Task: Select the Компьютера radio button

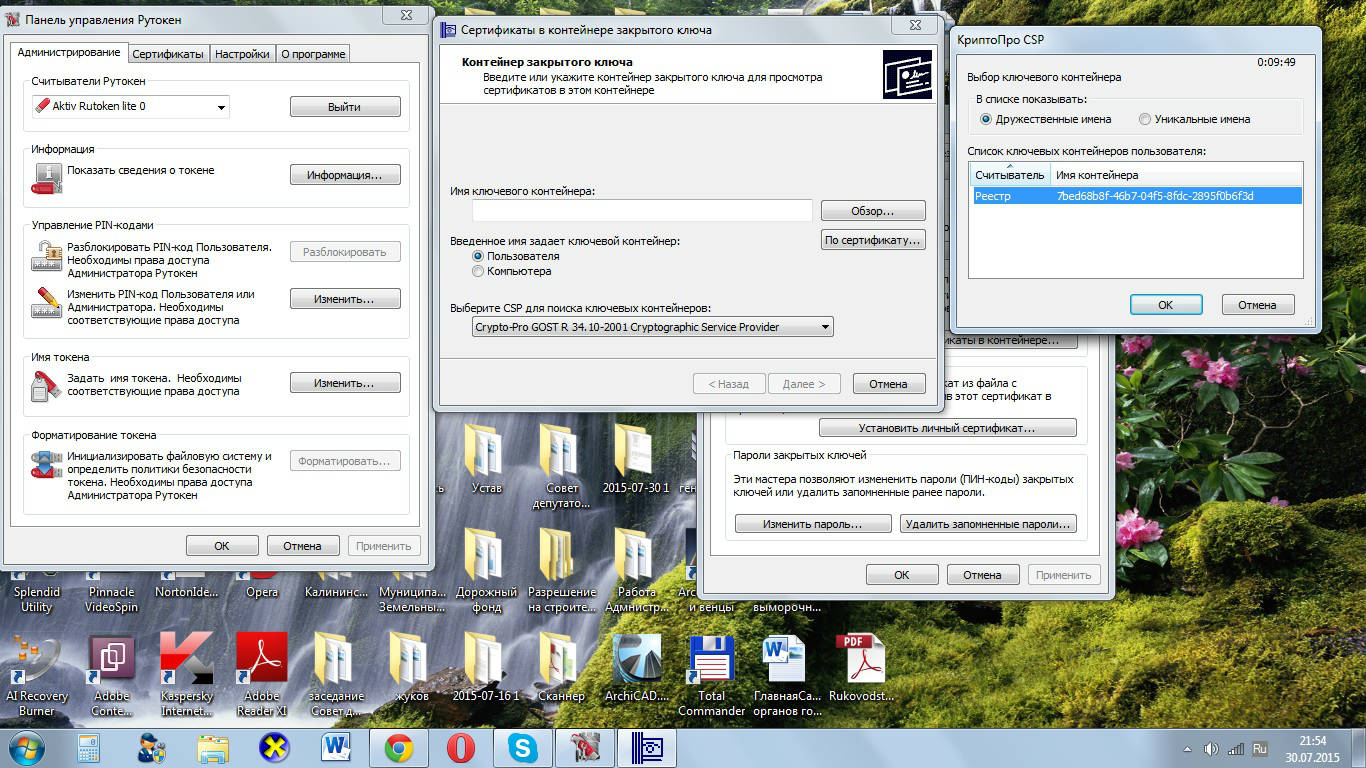Action: (x=478, y=271)
